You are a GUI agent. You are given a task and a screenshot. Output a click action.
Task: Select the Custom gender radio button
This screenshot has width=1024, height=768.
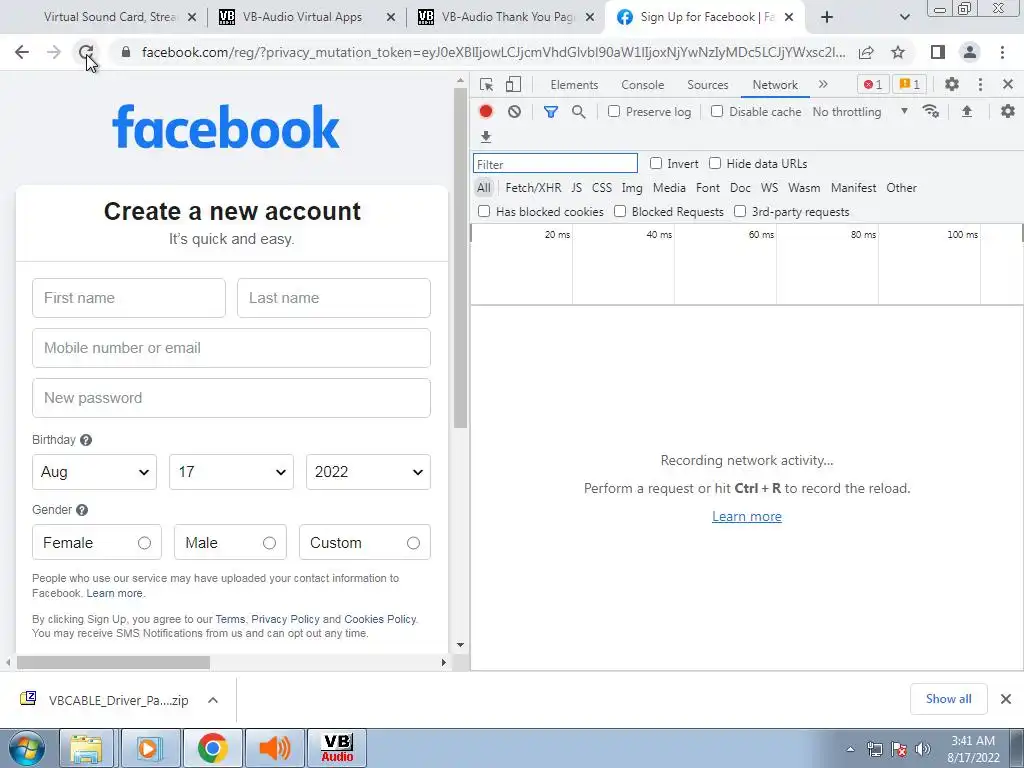click(413, 543)
